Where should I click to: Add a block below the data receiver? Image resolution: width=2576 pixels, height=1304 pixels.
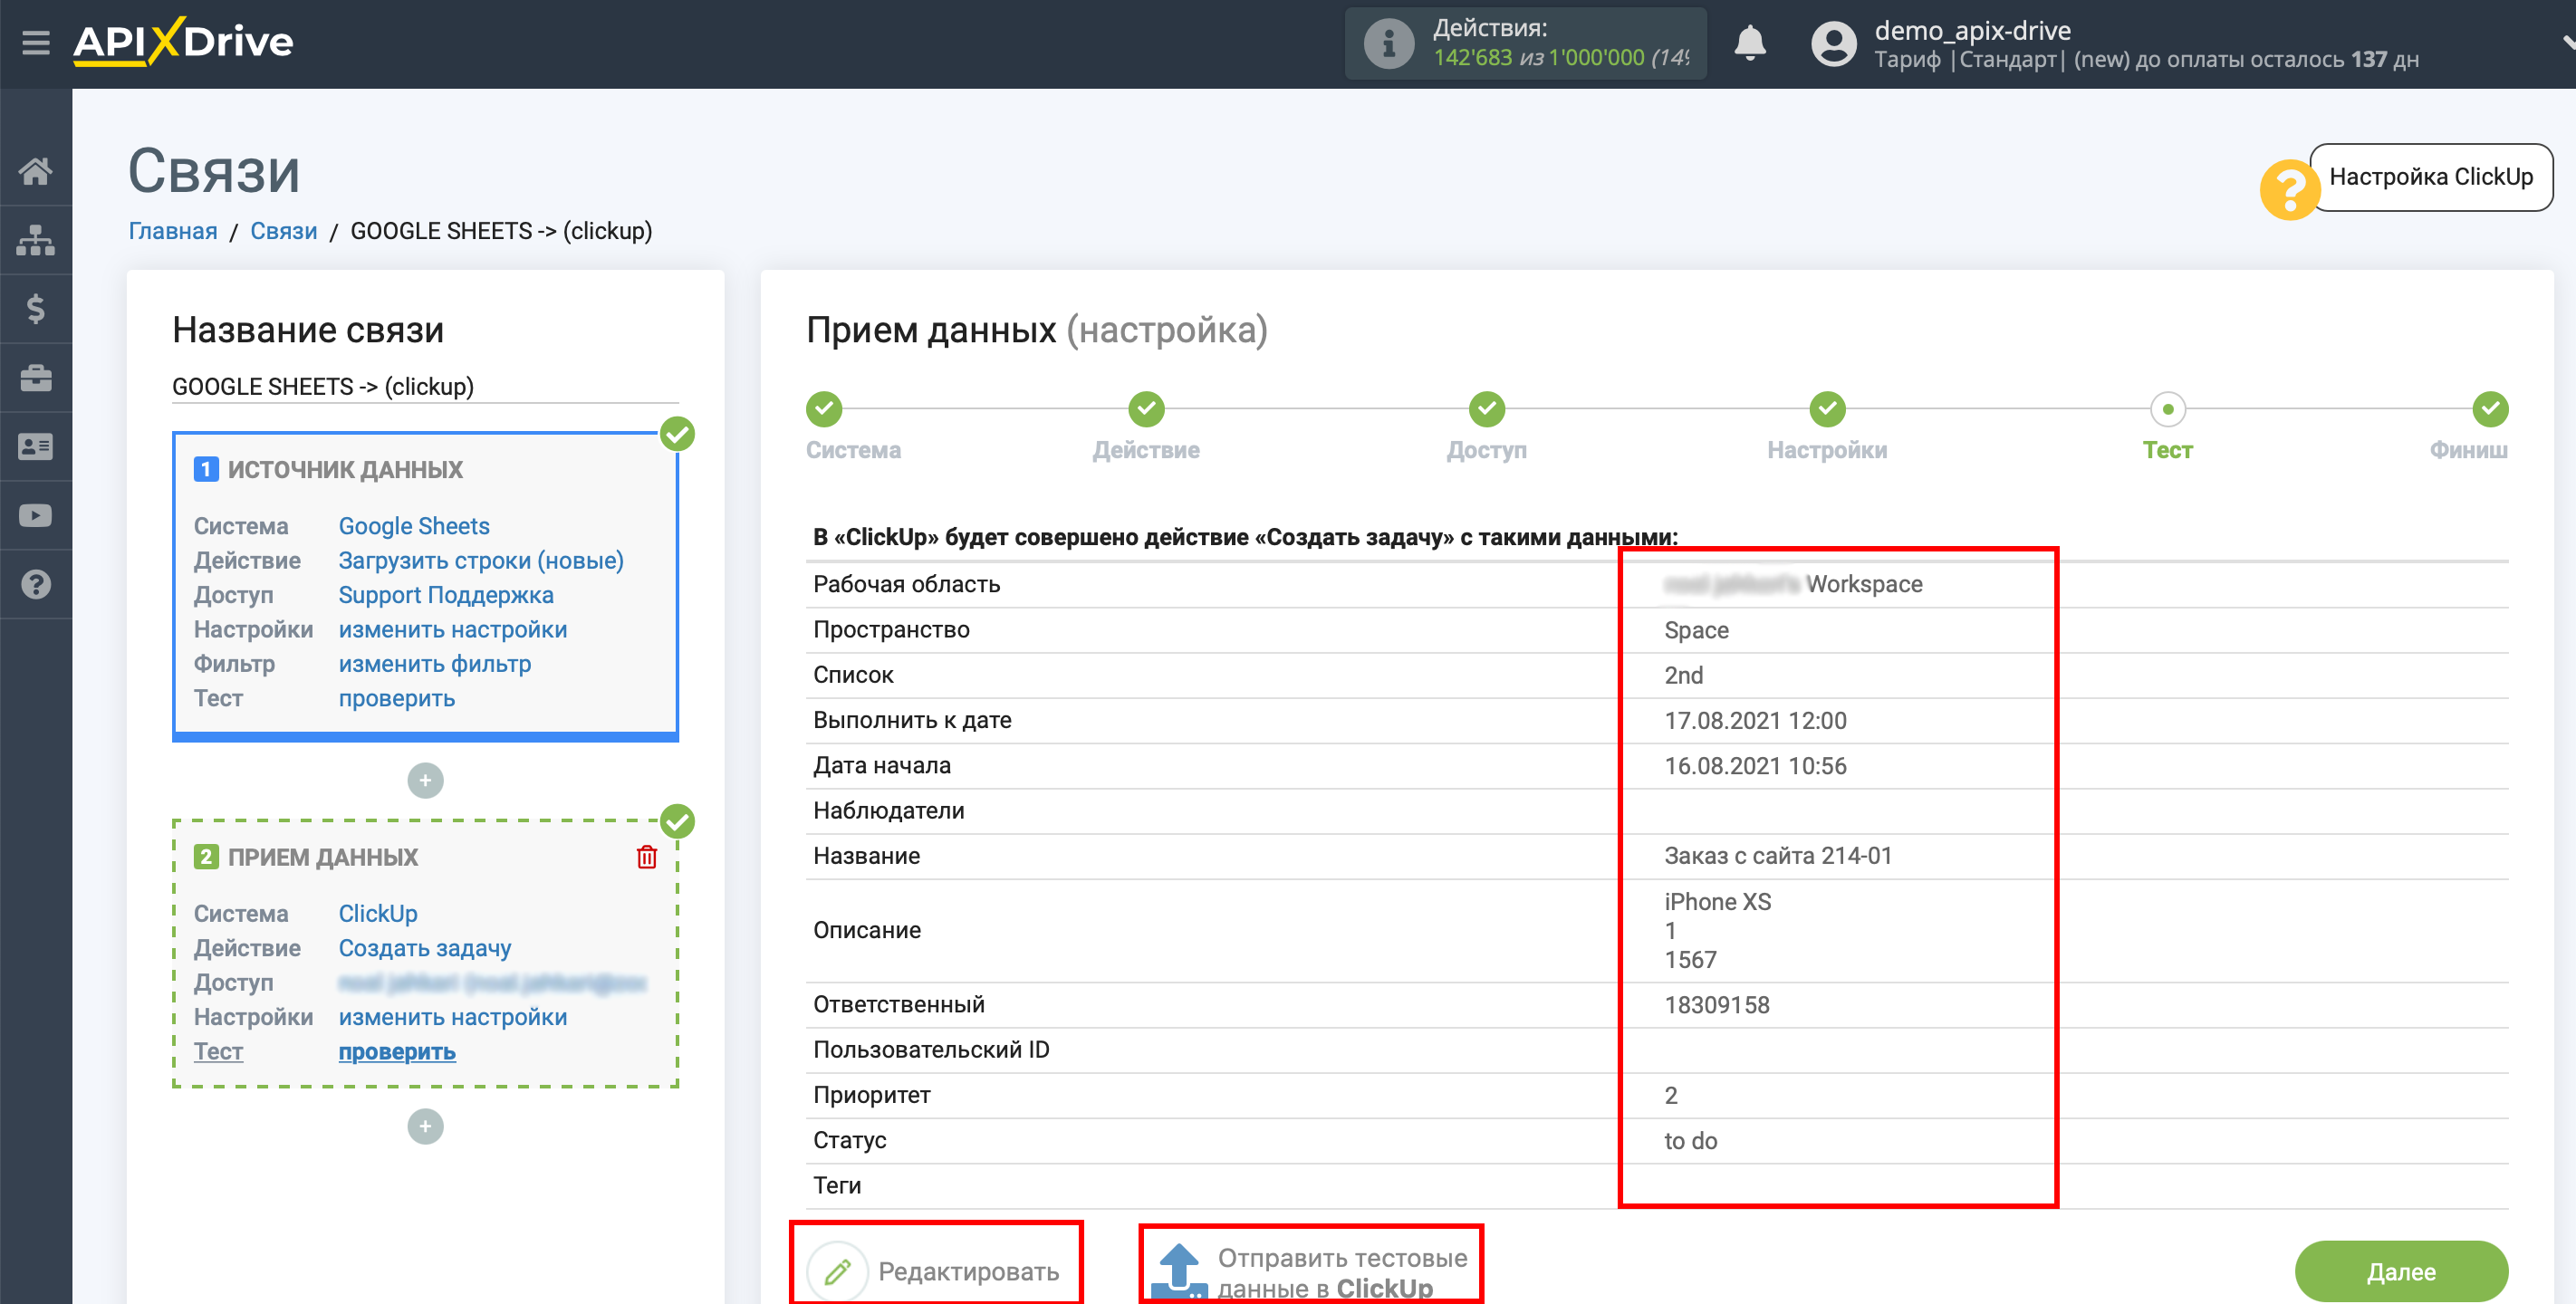coord(425,1126)
